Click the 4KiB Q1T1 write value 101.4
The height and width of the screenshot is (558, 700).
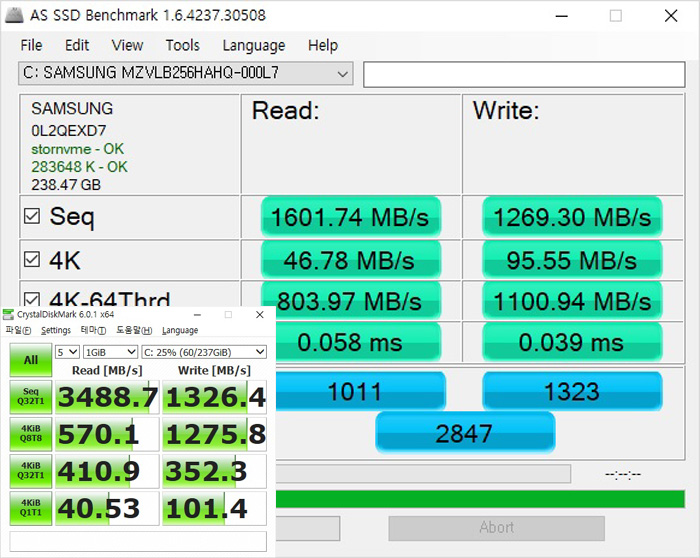pyautogui.click(x=214, y=508)
